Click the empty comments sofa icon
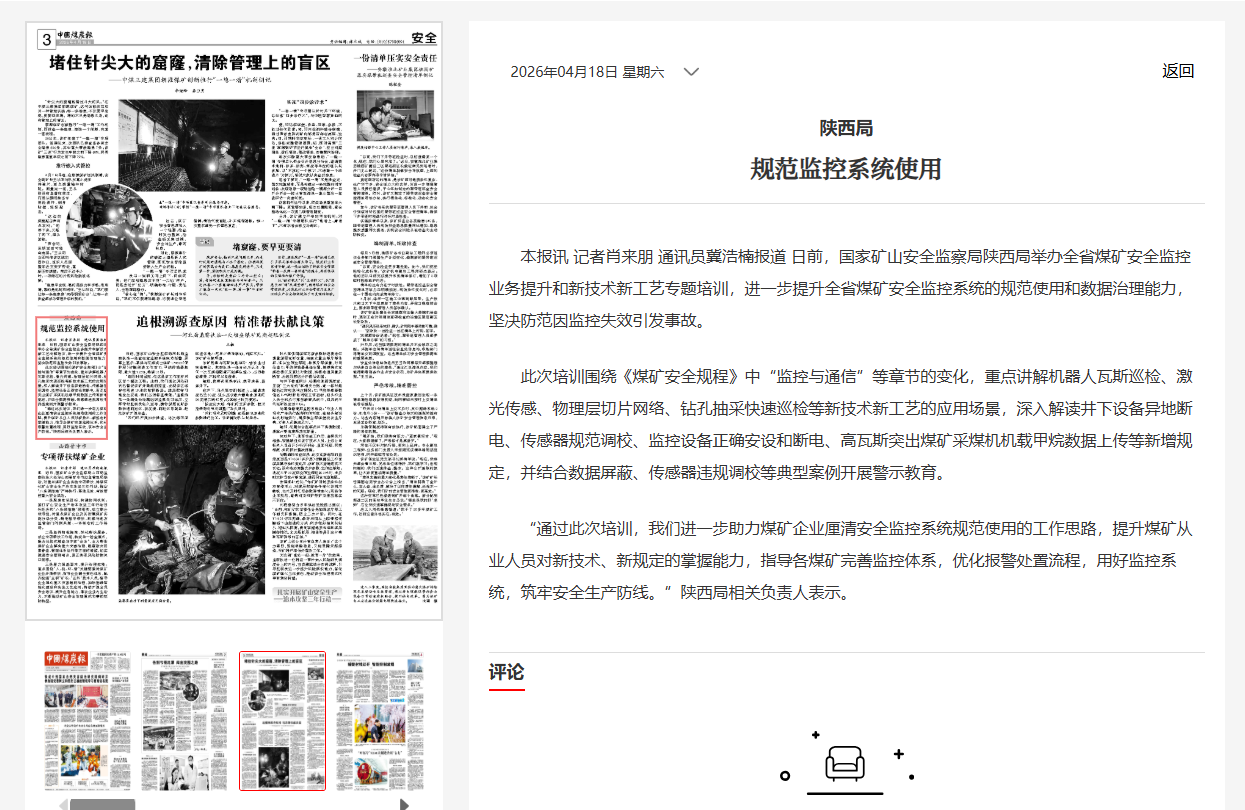The height and width of the screenshot is (810, 1245). click(x=845, y=765)
